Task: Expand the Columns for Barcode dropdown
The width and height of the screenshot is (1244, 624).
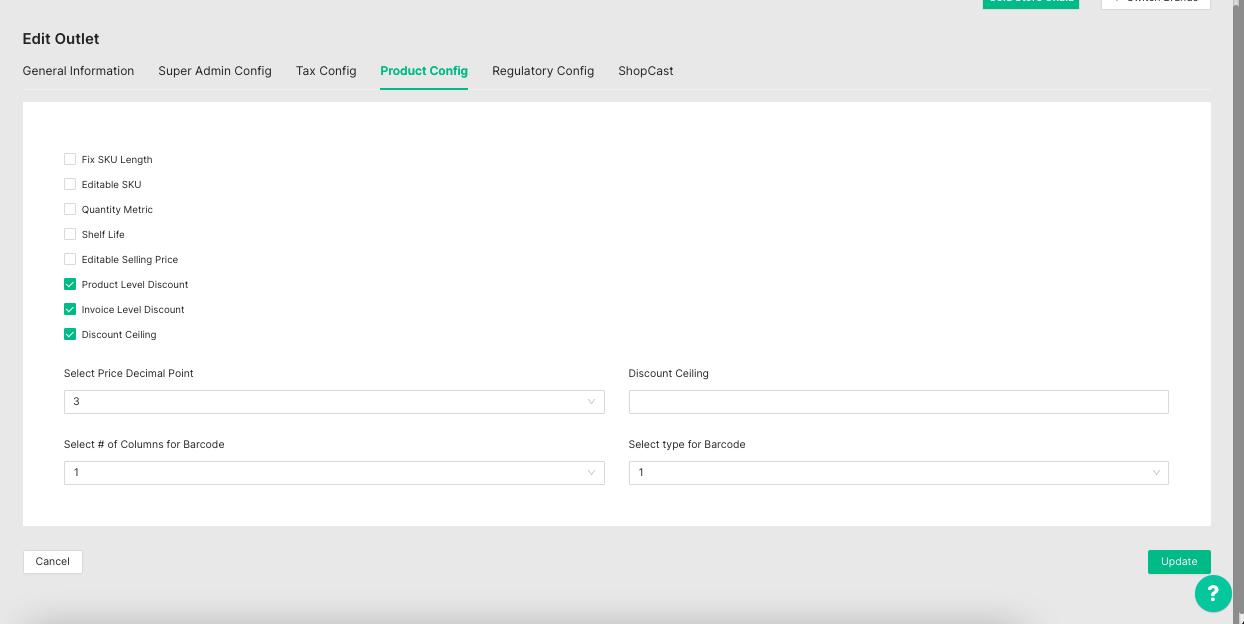Action: click(x=334, y=473)
